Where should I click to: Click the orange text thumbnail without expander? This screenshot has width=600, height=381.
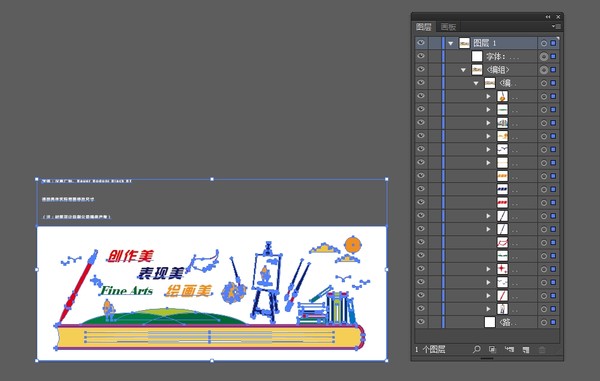point(502,176)
